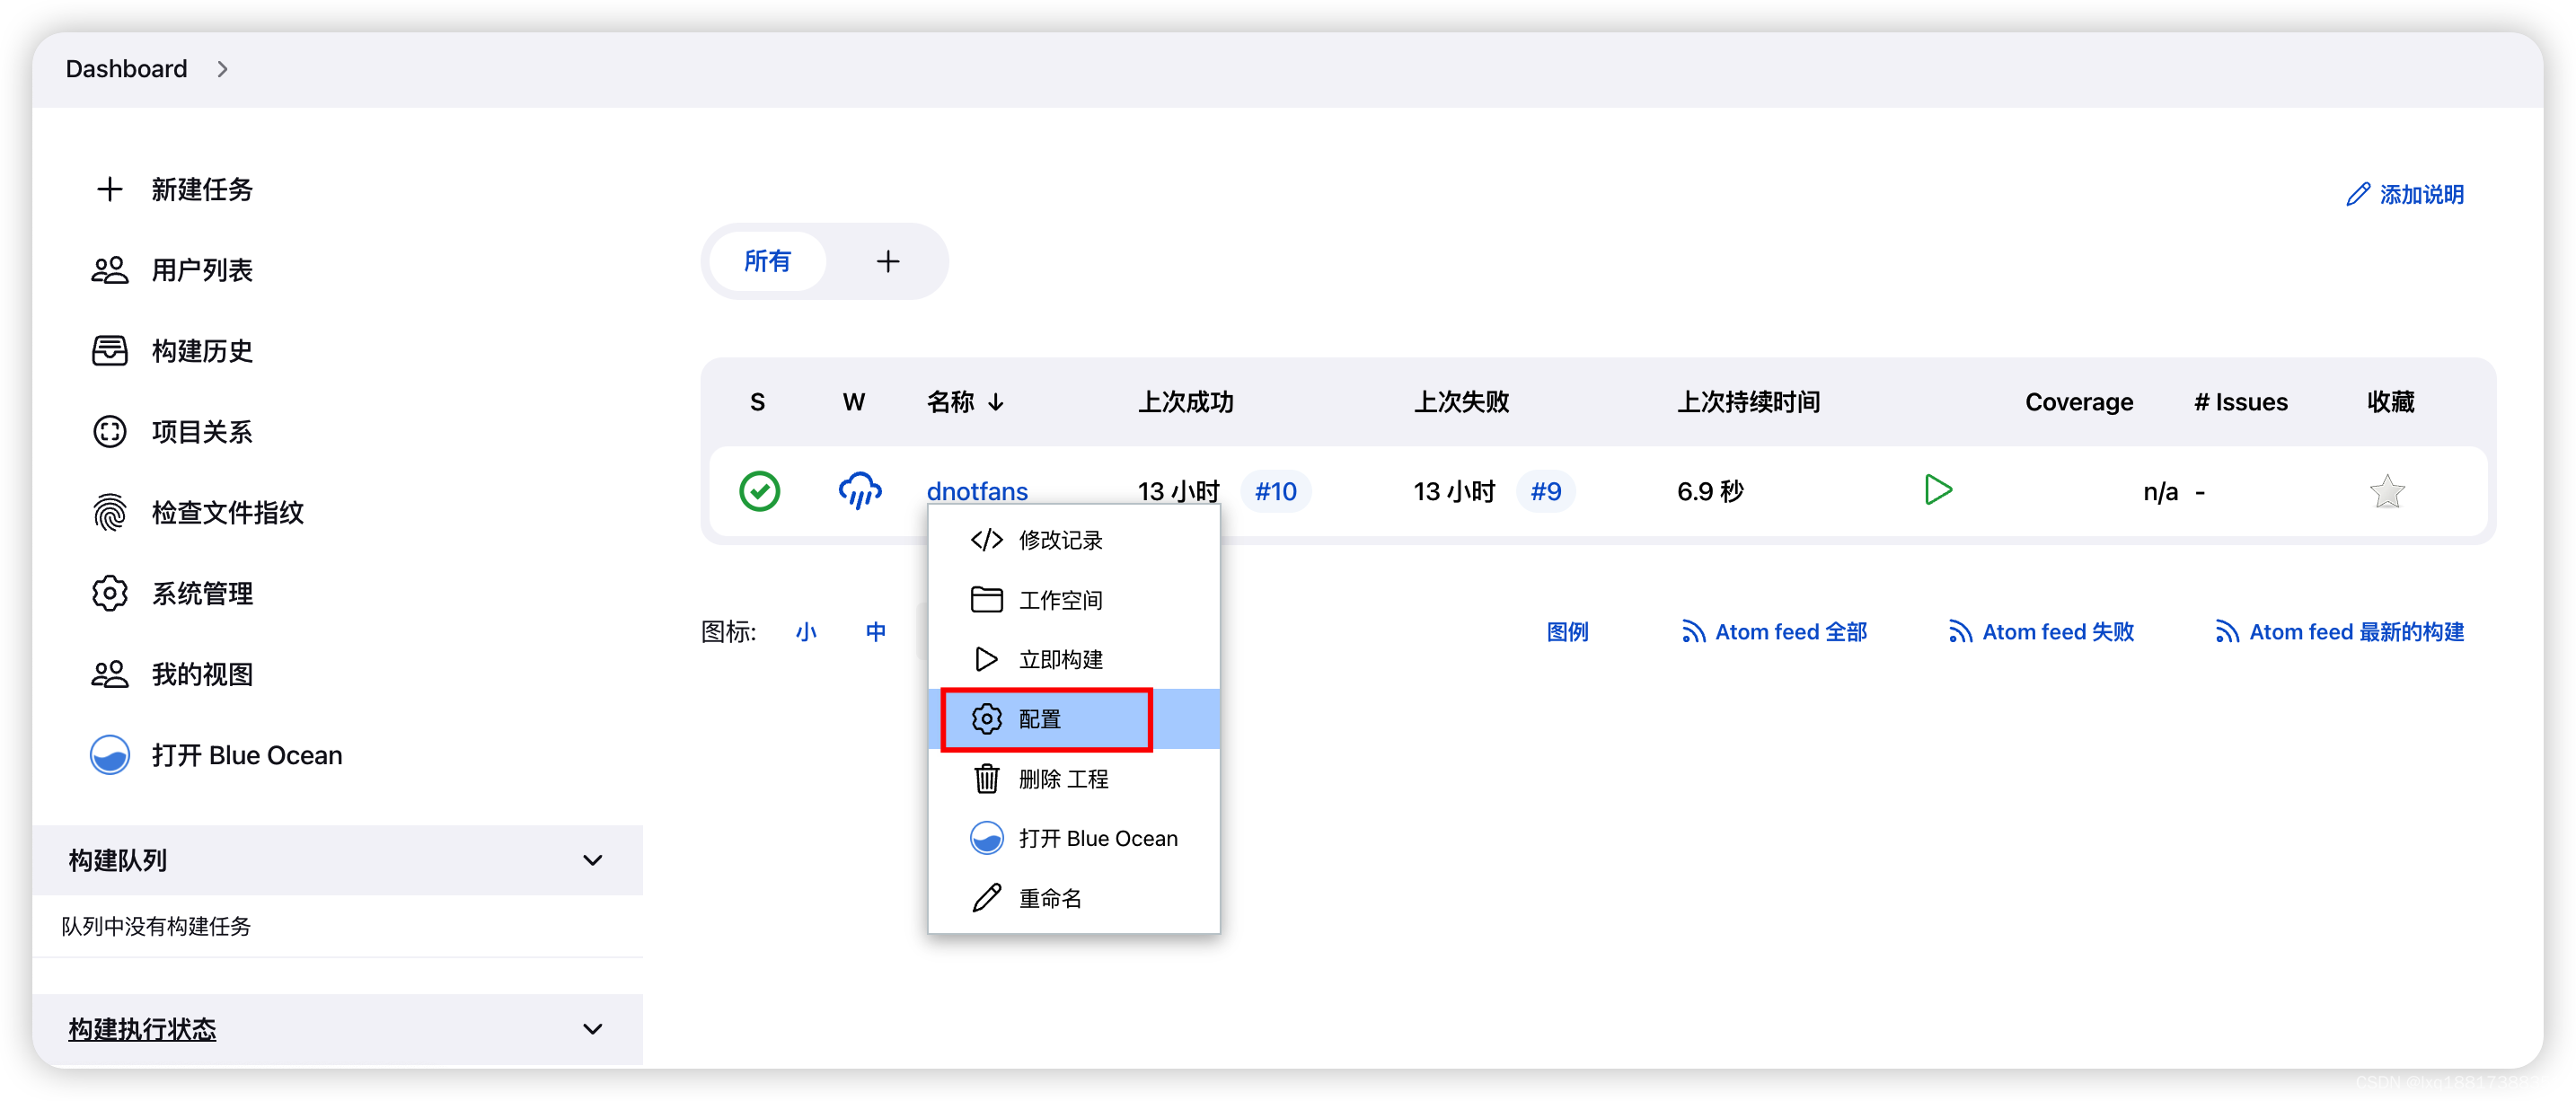
Task: Click the 添加说明 link
Action: (2405, 194)
